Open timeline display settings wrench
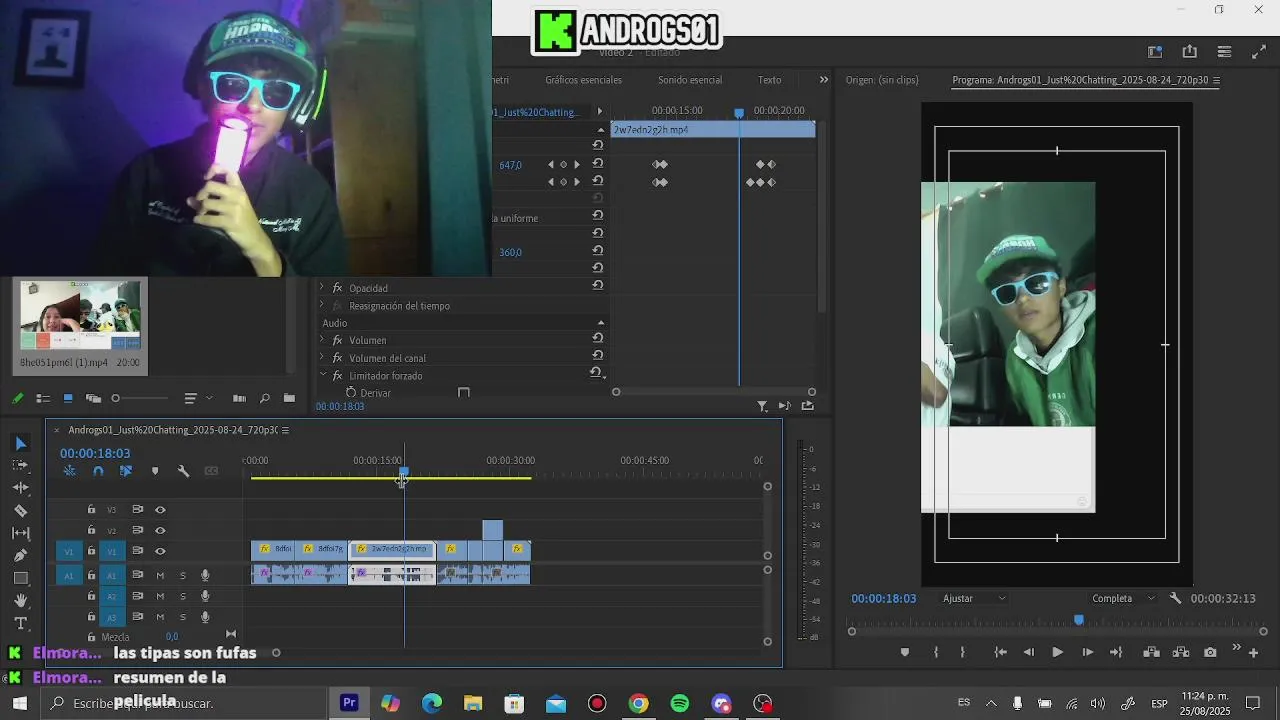The width and height of the screenshot is (1280, 720). coord(183,471)
